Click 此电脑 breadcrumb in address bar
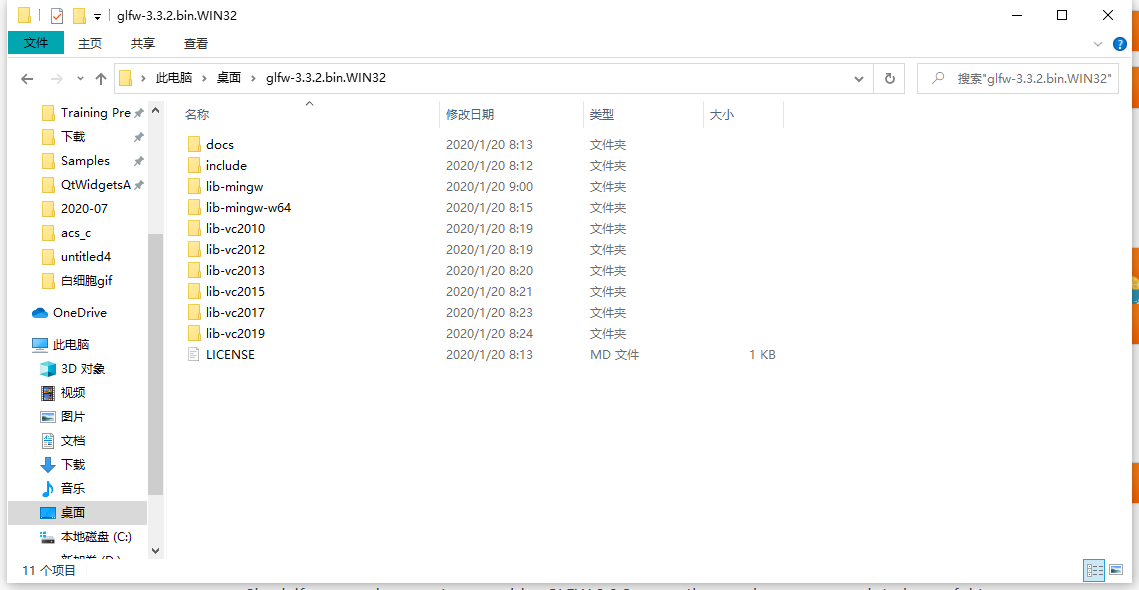This screenshot has height=590, width=1139. coord(174,78)
